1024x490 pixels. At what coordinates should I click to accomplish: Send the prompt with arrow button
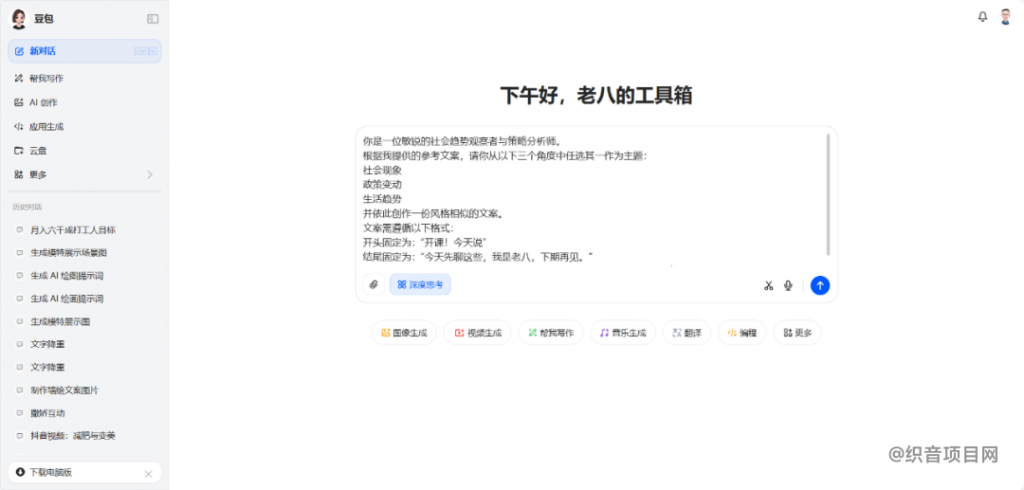pyautogui.click(x=820, y=286)
